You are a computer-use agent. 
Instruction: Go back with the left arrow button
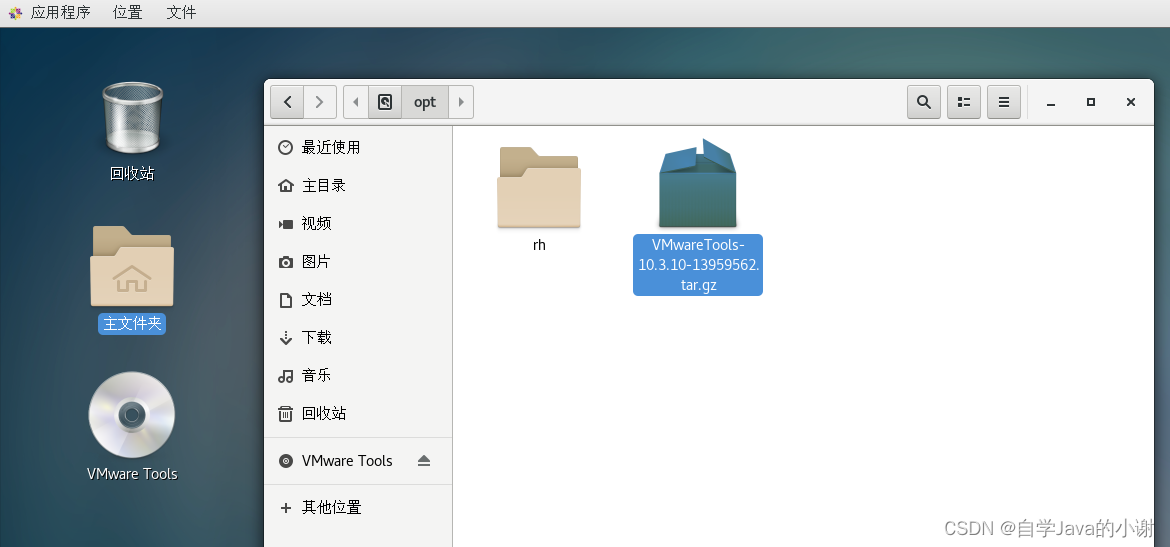287,101
